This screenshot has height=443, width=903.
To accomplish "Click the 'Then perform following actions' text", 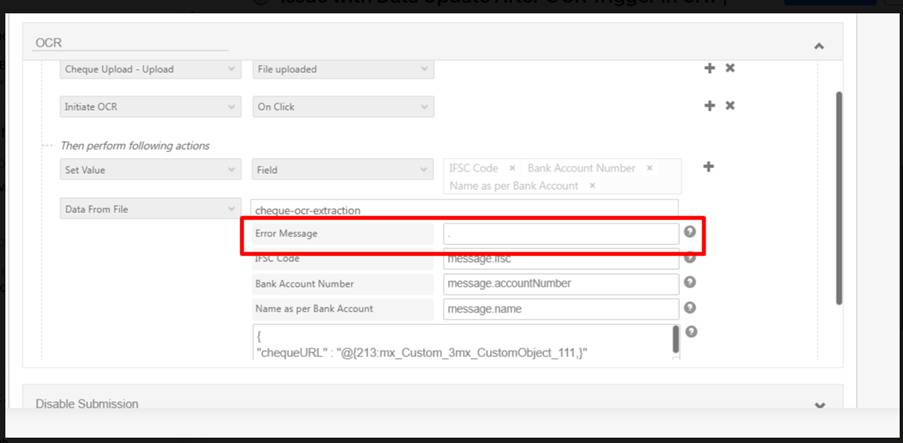I will coord(135,146).
